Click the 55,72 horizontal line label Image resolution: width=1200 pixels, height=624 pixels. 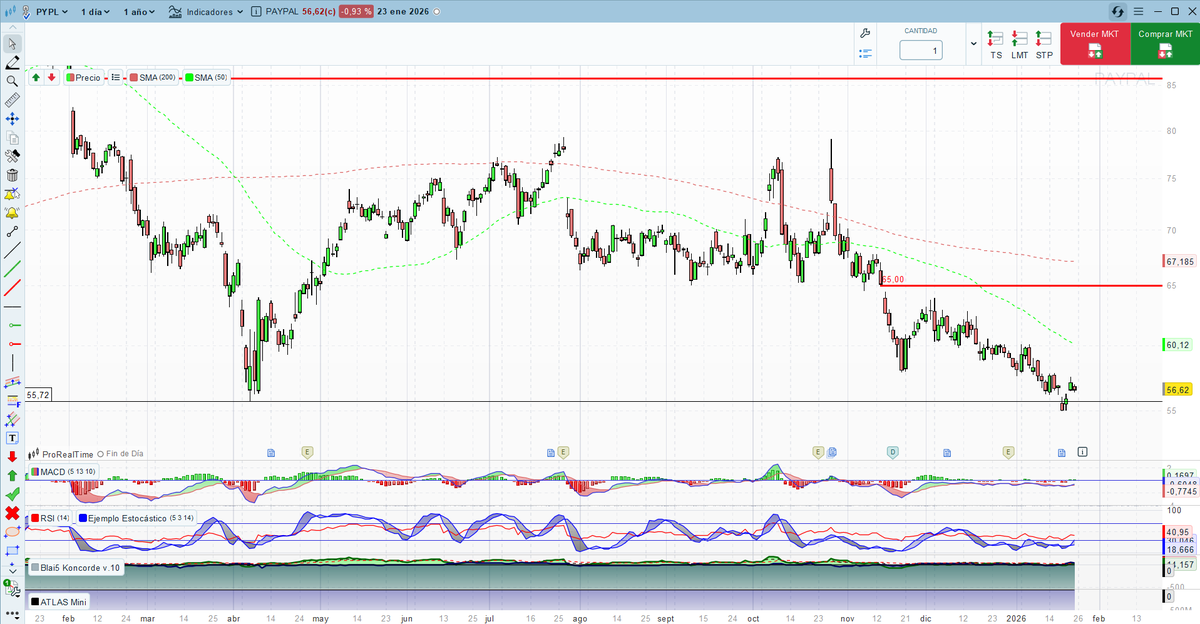click(38, 395)
